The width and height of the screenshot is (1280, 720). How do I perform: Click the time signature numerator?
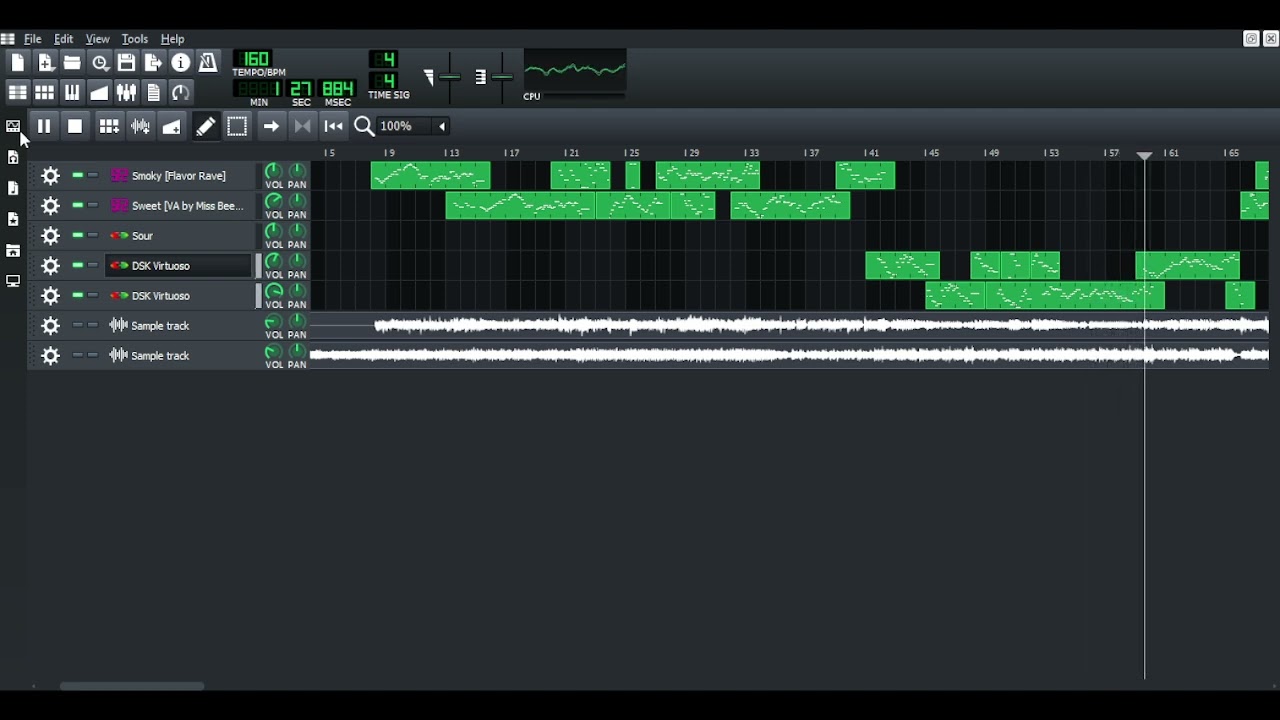tap(385, 59)
